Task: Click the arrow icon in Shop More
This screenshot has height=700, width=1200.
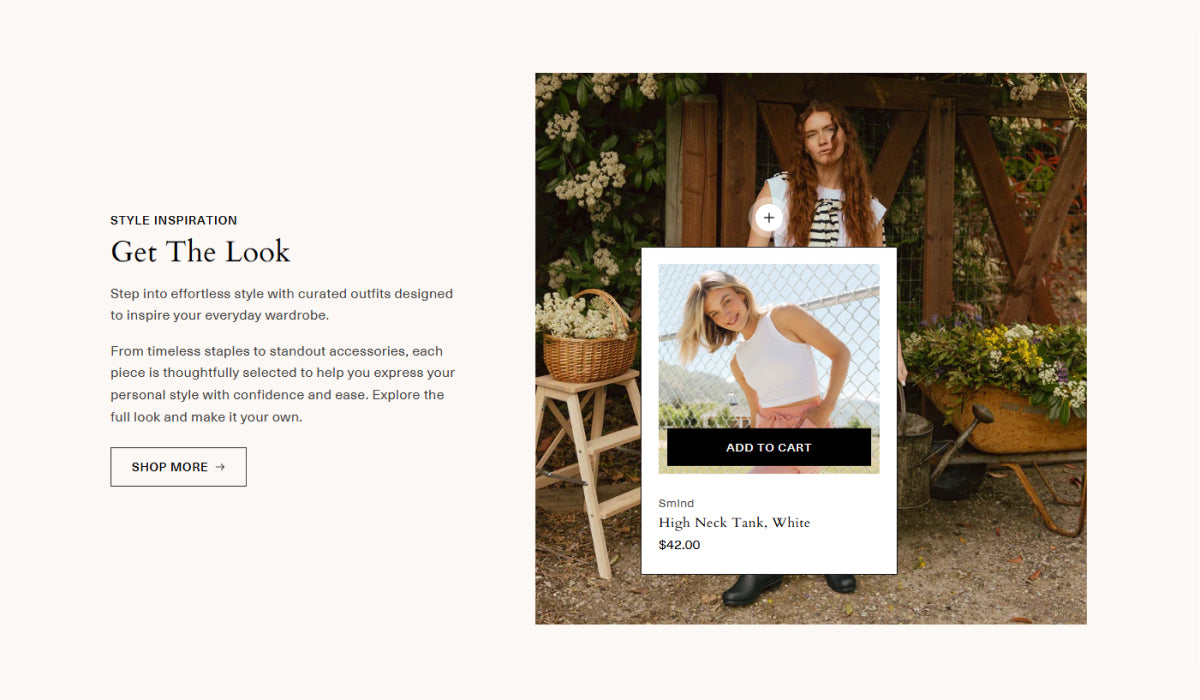Action: click(x=220, y=467)
